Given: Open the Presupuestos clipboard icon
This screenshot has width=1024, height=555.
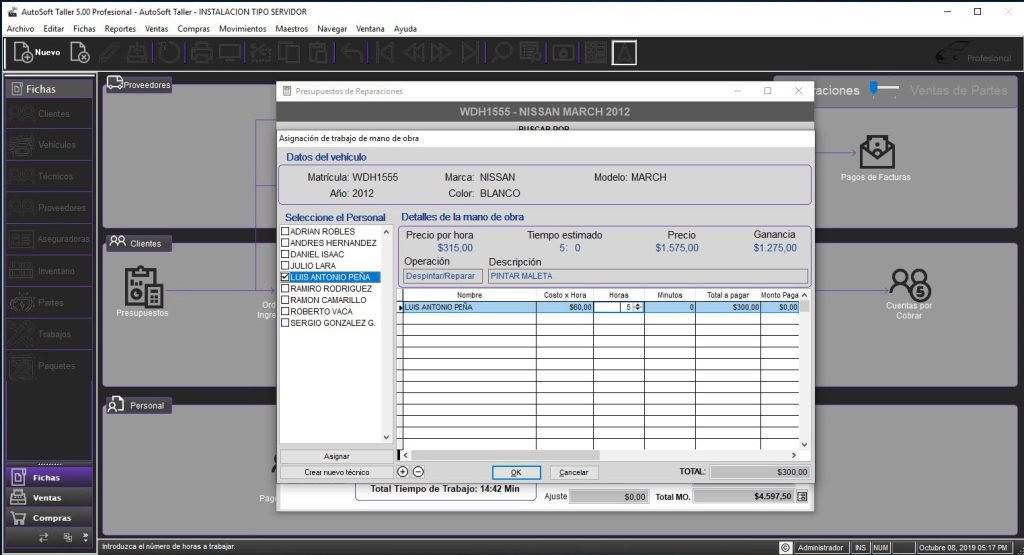Looking at the screenshot, I should coord(142,286).
